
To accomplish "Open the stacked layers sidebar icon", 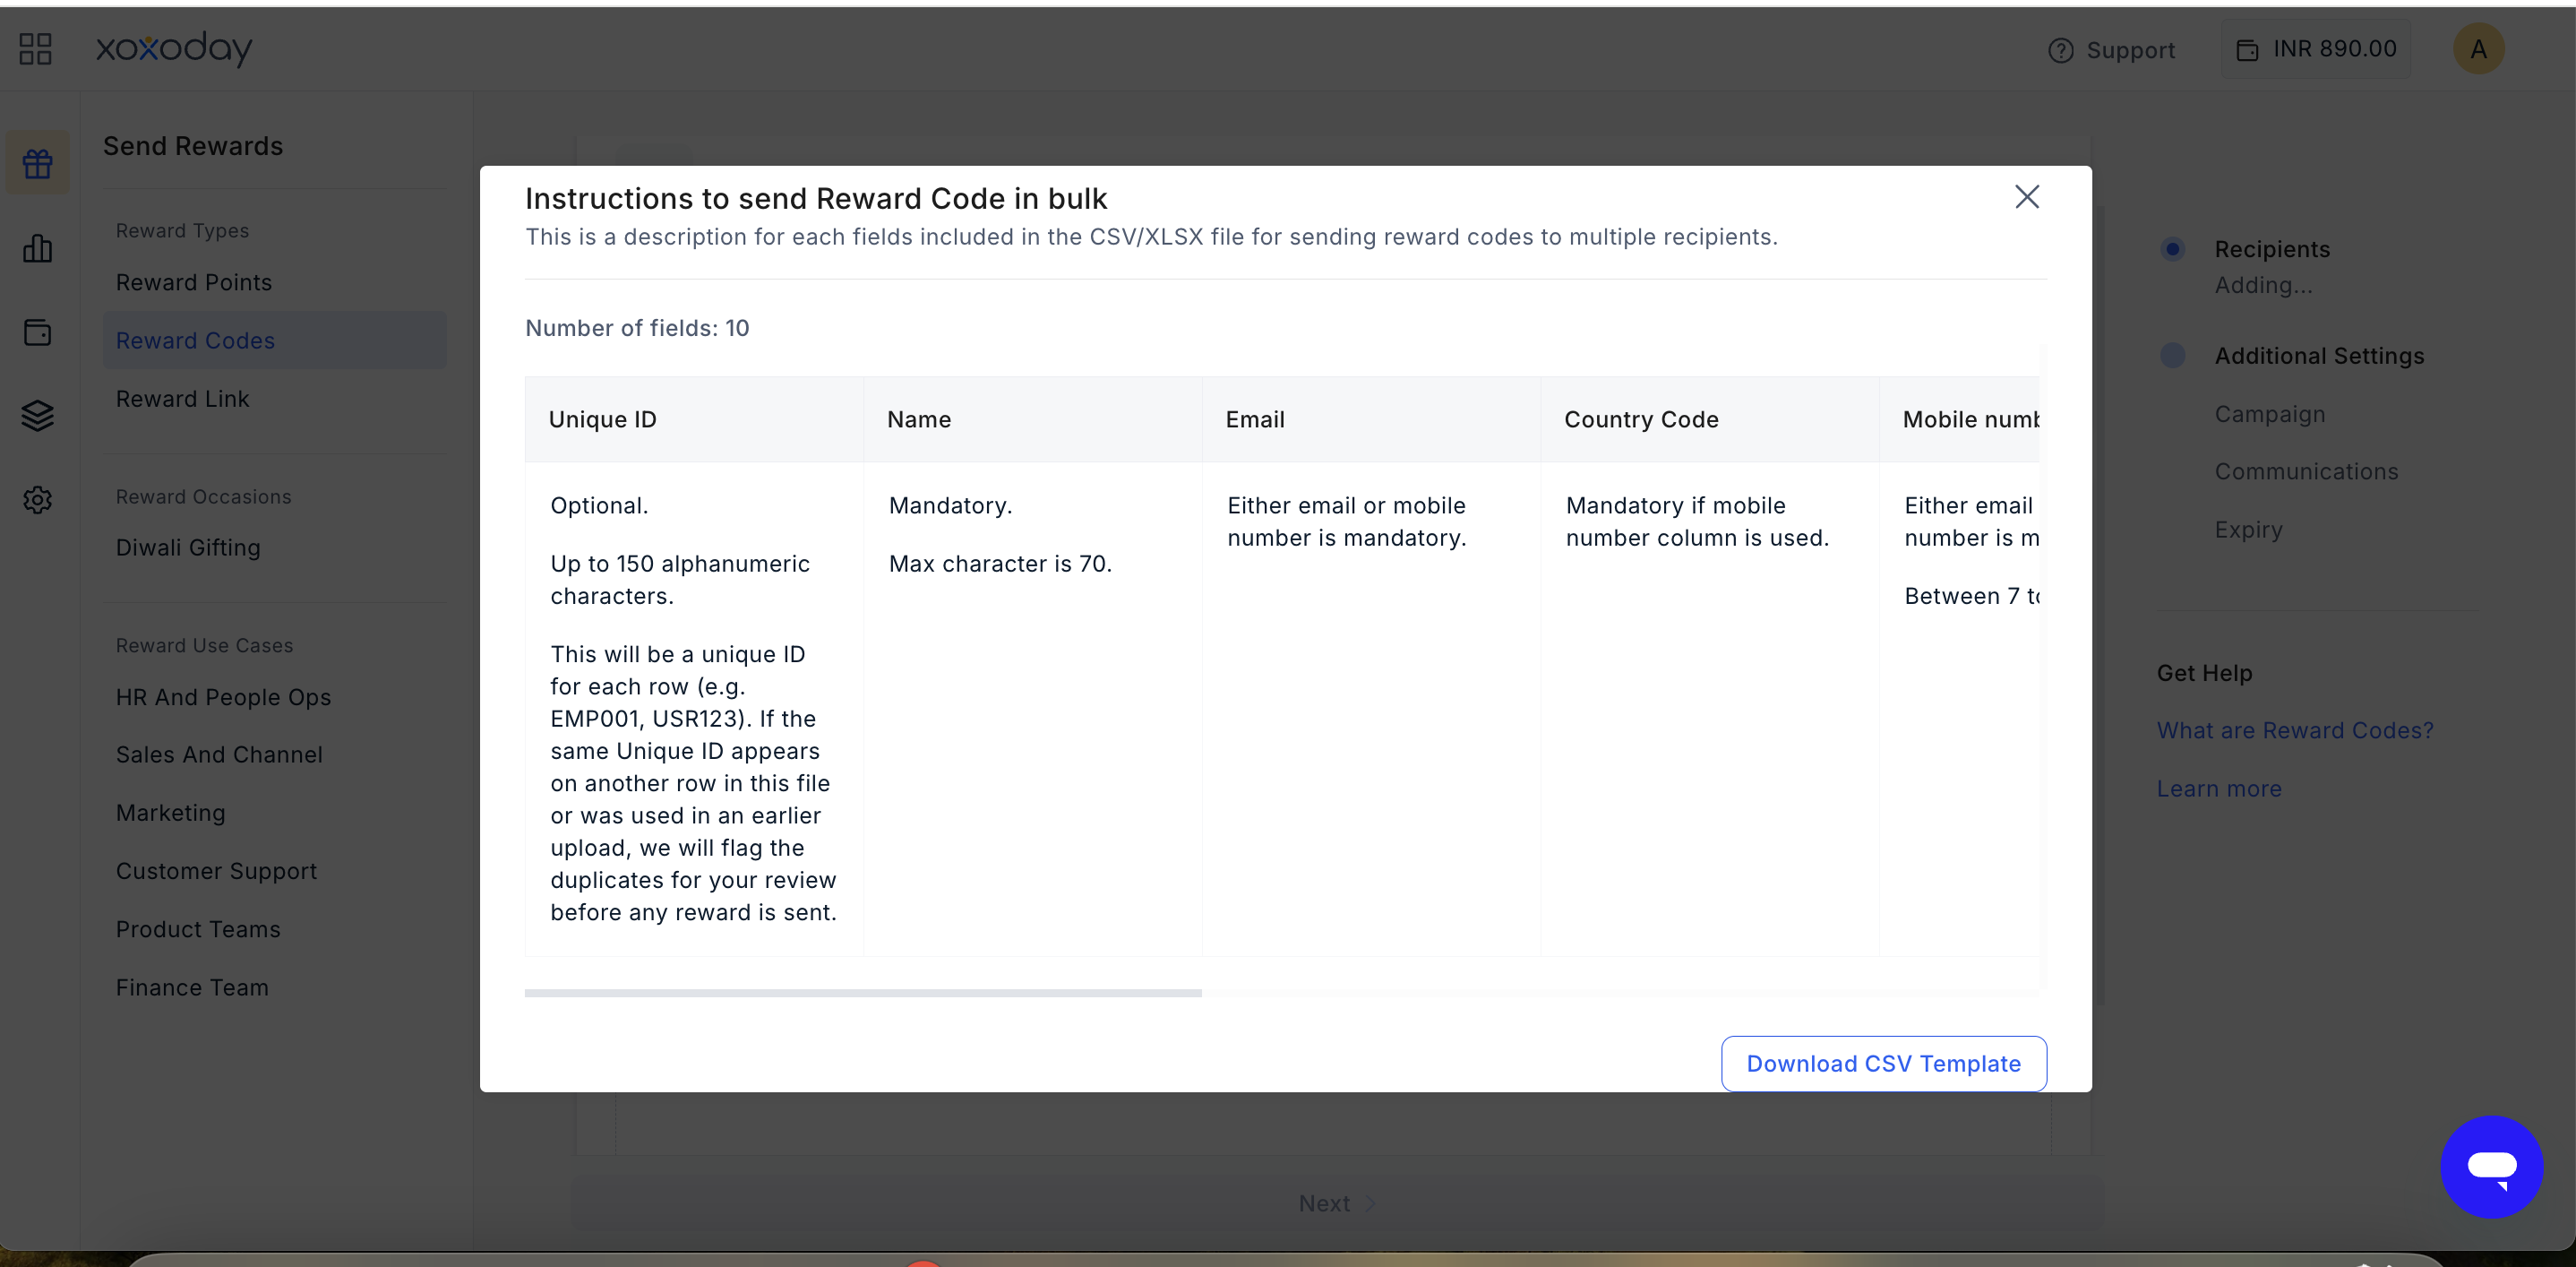I will (38, 416).
